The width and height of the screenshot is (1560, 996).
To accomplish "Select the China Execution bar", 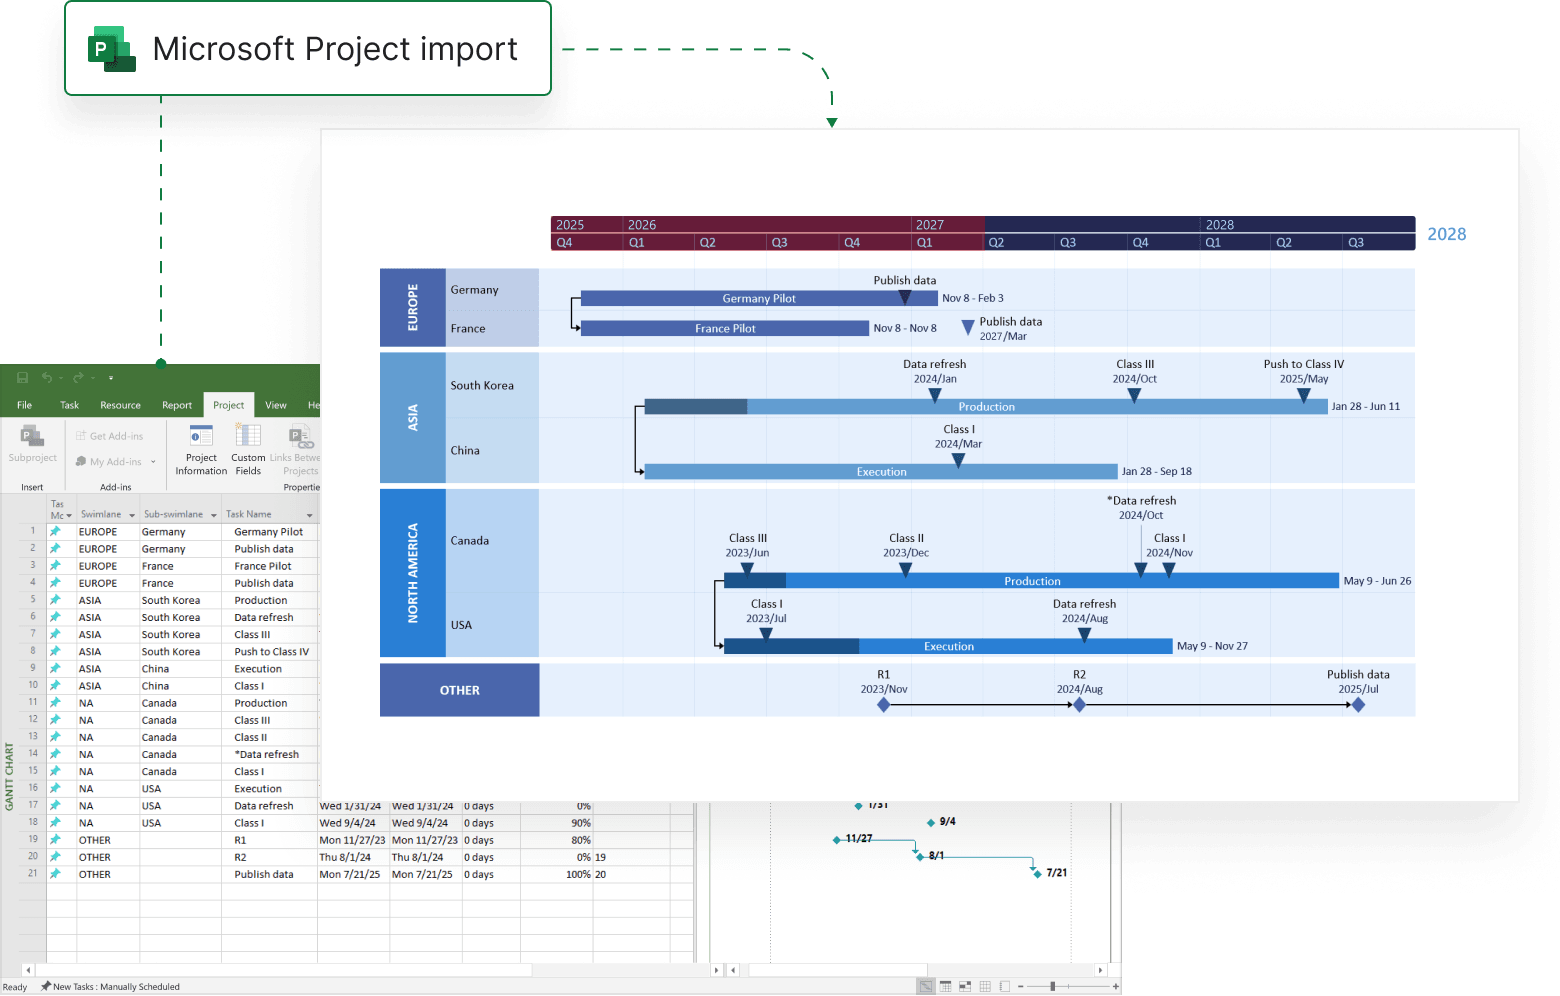I will [881, 472].
